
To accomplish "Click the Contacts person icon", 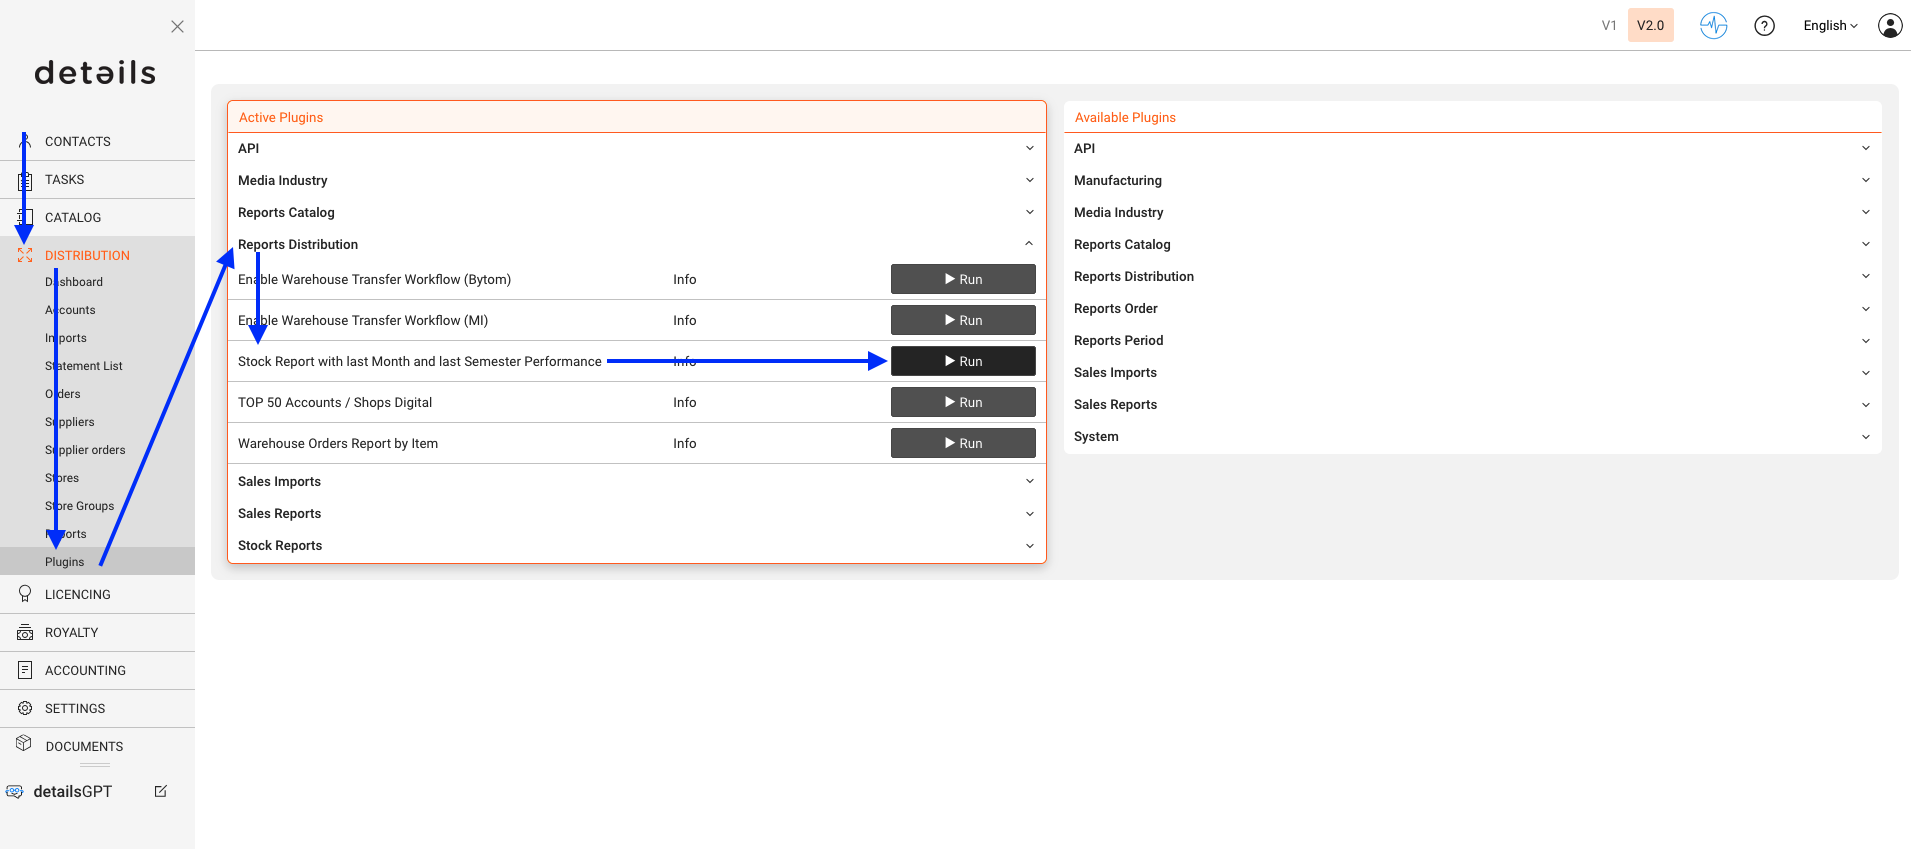I will [25, 141].
